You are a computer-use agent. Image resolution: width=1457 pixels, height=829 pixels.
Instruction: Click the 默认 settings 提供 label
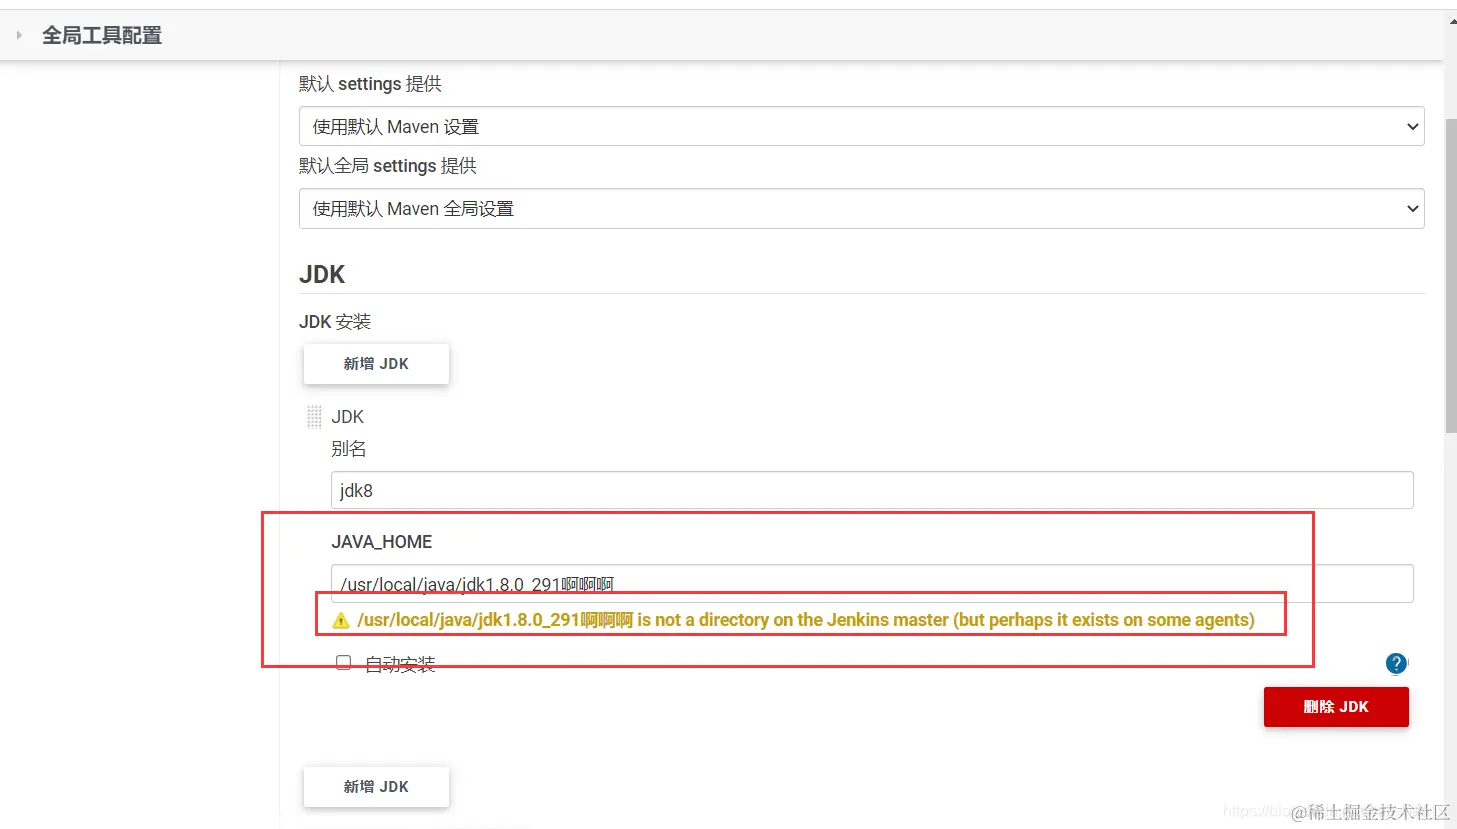click(x=370, y=84)
